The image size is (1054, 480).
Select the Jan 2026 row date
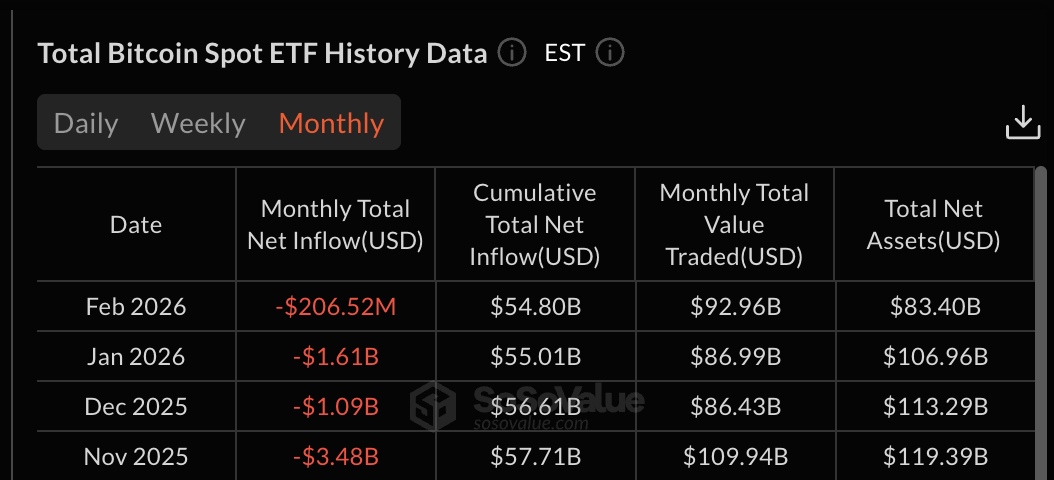(x=136, y=357)
